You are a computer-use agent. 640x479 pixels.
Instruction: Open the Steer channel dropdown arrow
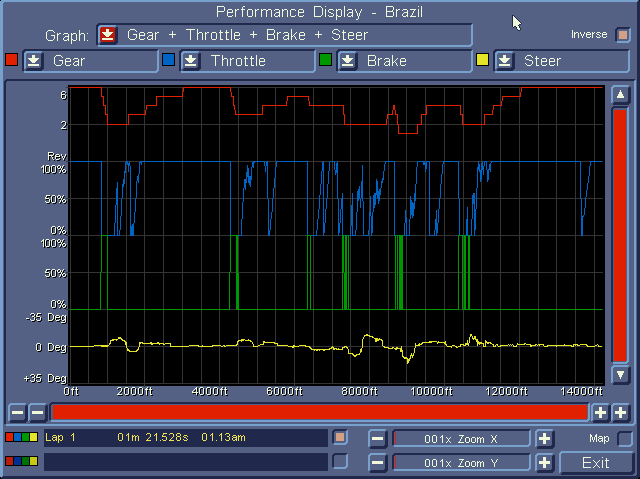click(x=504, y=61)
